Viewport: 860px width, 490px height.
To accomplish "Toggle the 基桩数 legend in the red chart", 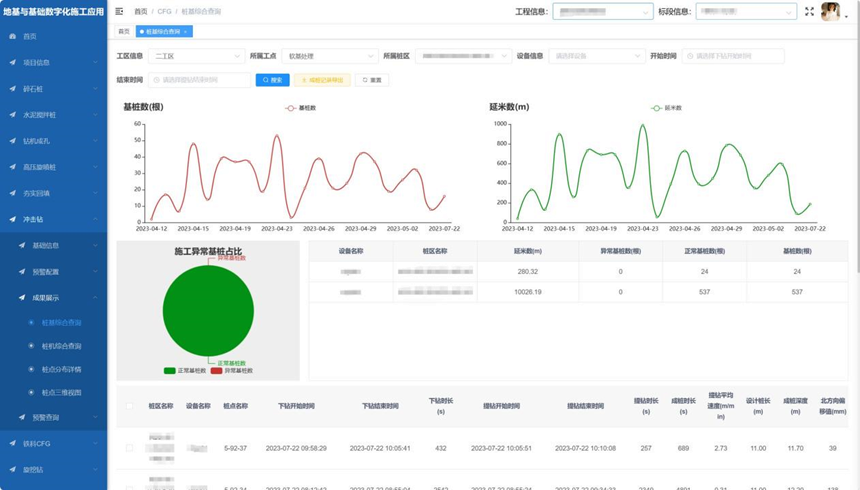I will pos(300,108).
